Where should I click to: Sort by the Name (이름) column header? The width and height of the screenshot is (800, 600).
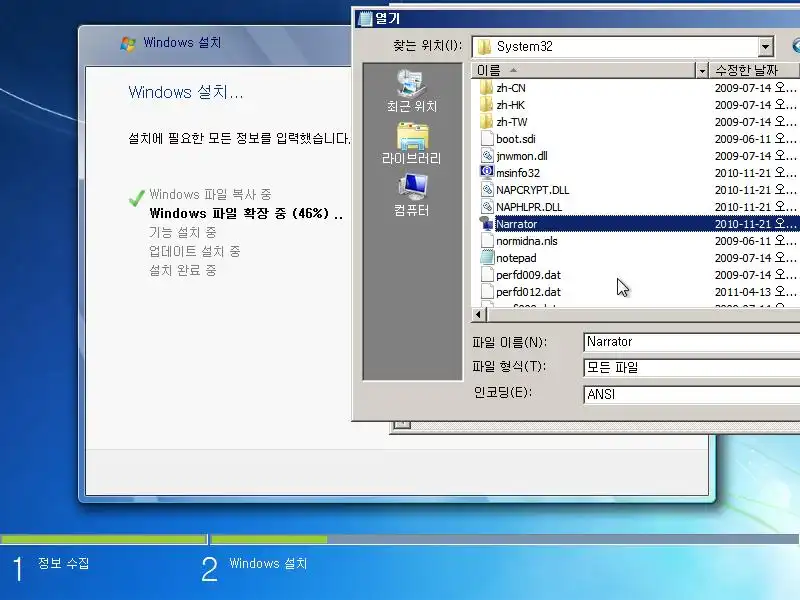point(583,70)
